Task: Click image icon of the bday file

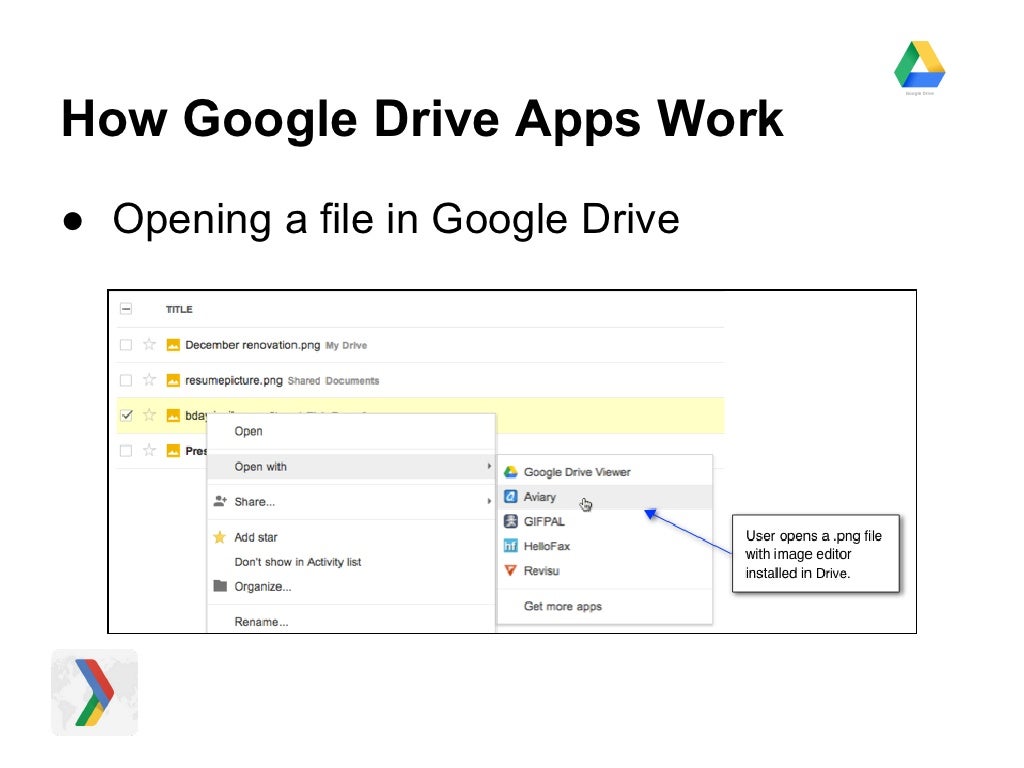Action: [173, 415]
